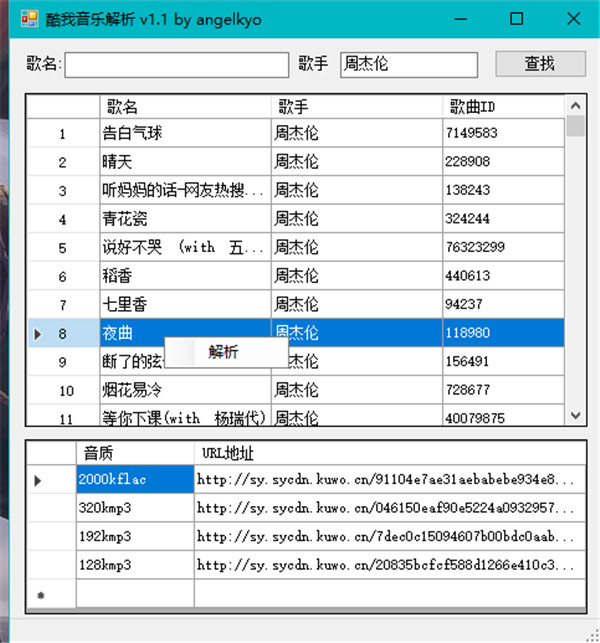Click song ID 228908

504,162
